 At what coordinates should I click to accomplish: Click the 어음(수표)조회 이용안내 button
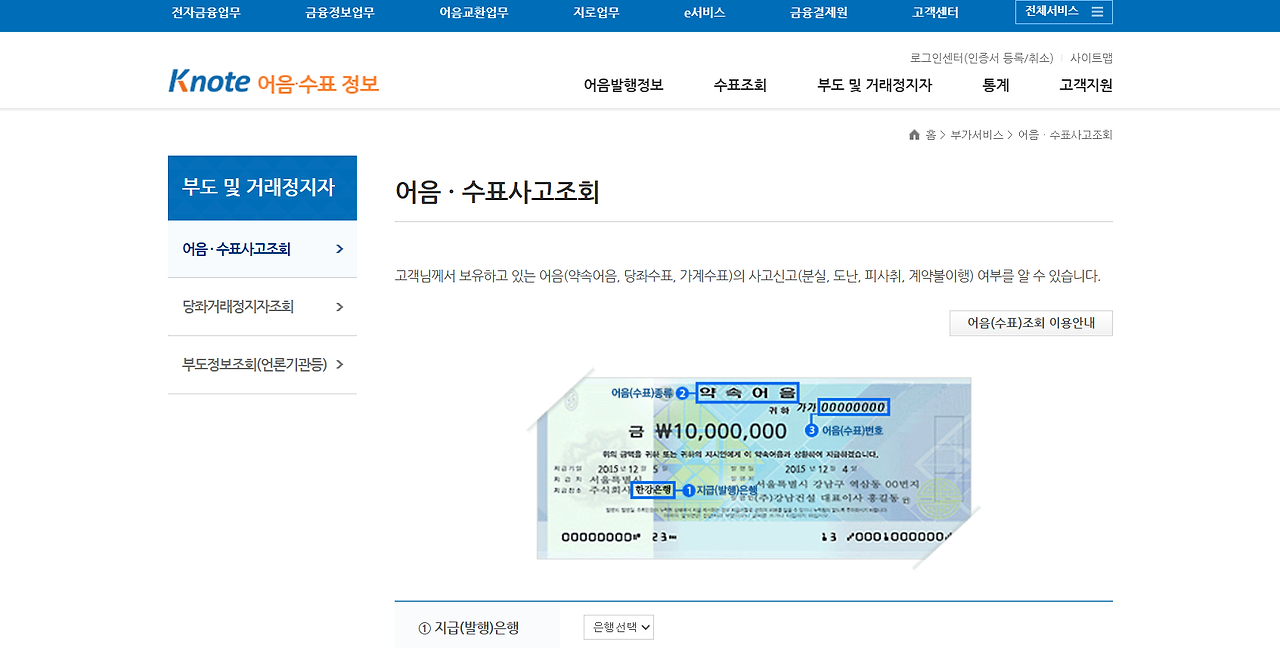(1031, 323)
